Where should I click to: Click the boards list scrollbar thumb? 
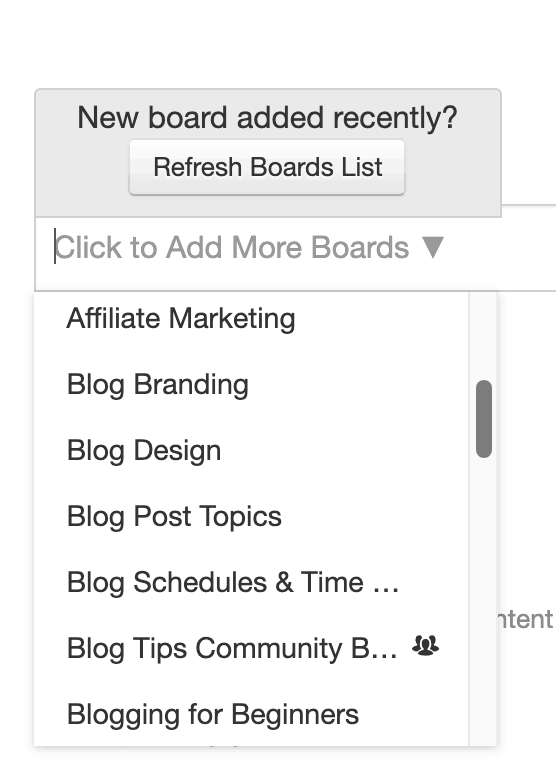pyautogui.click(x=484, y=419)
